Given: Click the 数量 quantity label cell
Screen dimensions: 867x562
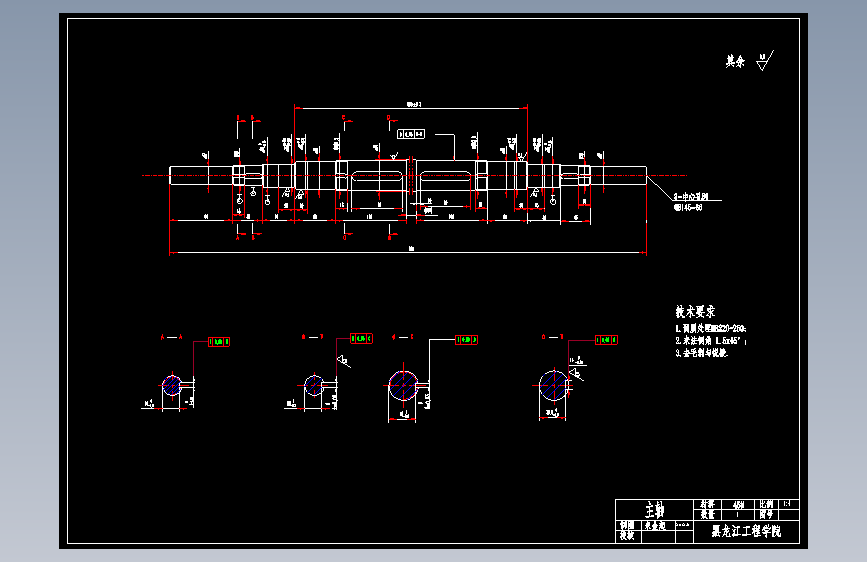Looking at the screenshot, I should click(707, 514).
